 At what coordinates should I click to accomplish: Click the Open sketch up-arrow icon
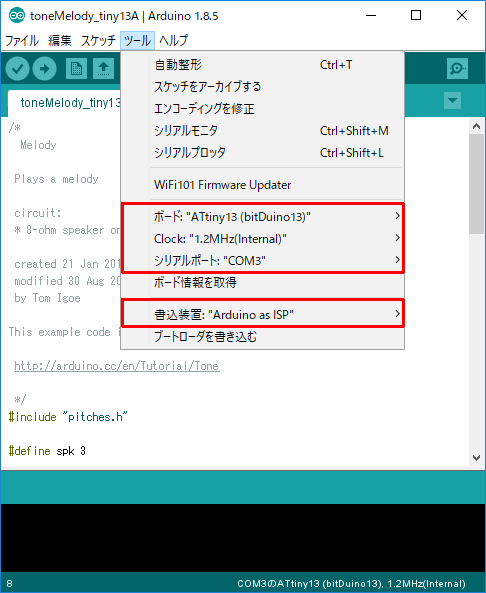point(103,68)
